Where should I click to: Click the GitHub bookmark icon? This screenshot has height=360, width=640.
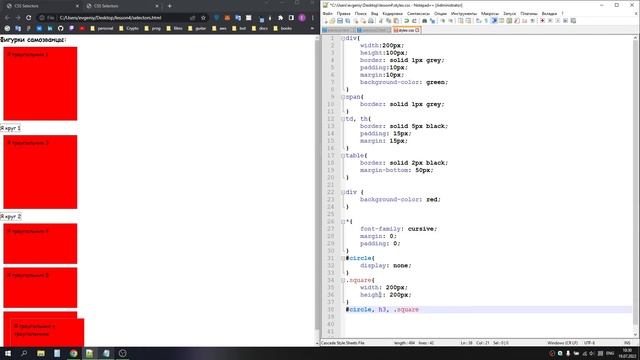coord(60,29)
